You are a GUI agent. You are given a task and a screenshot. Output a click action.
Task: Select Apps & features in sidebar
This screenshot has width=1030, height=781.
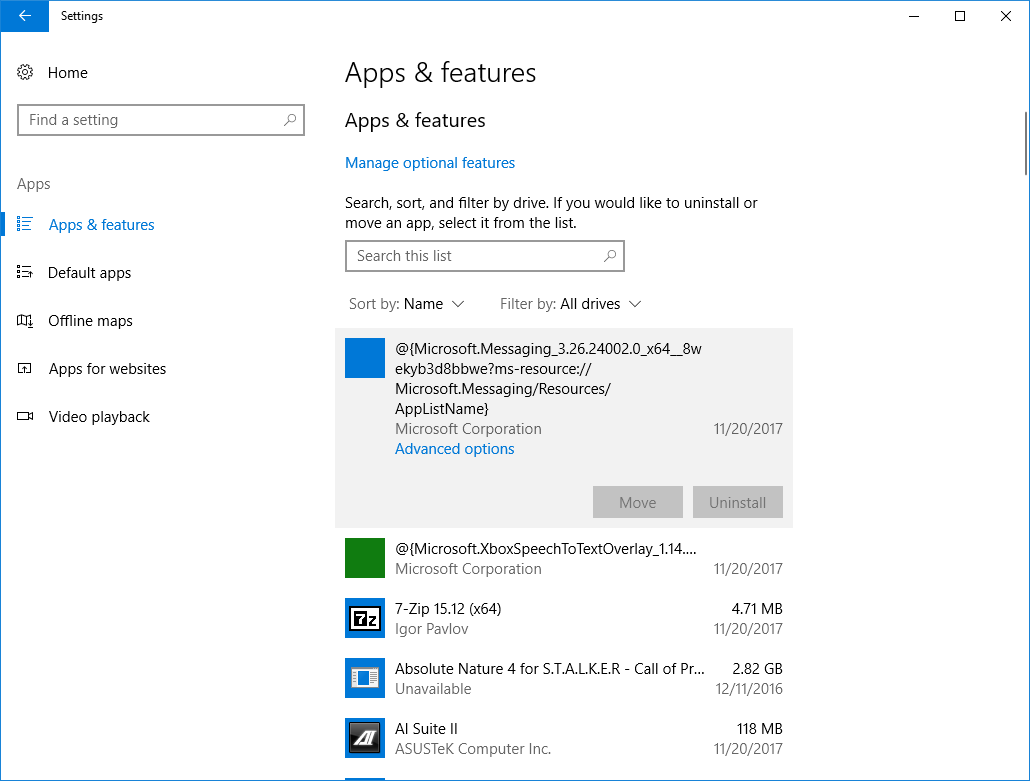[102, 225]
